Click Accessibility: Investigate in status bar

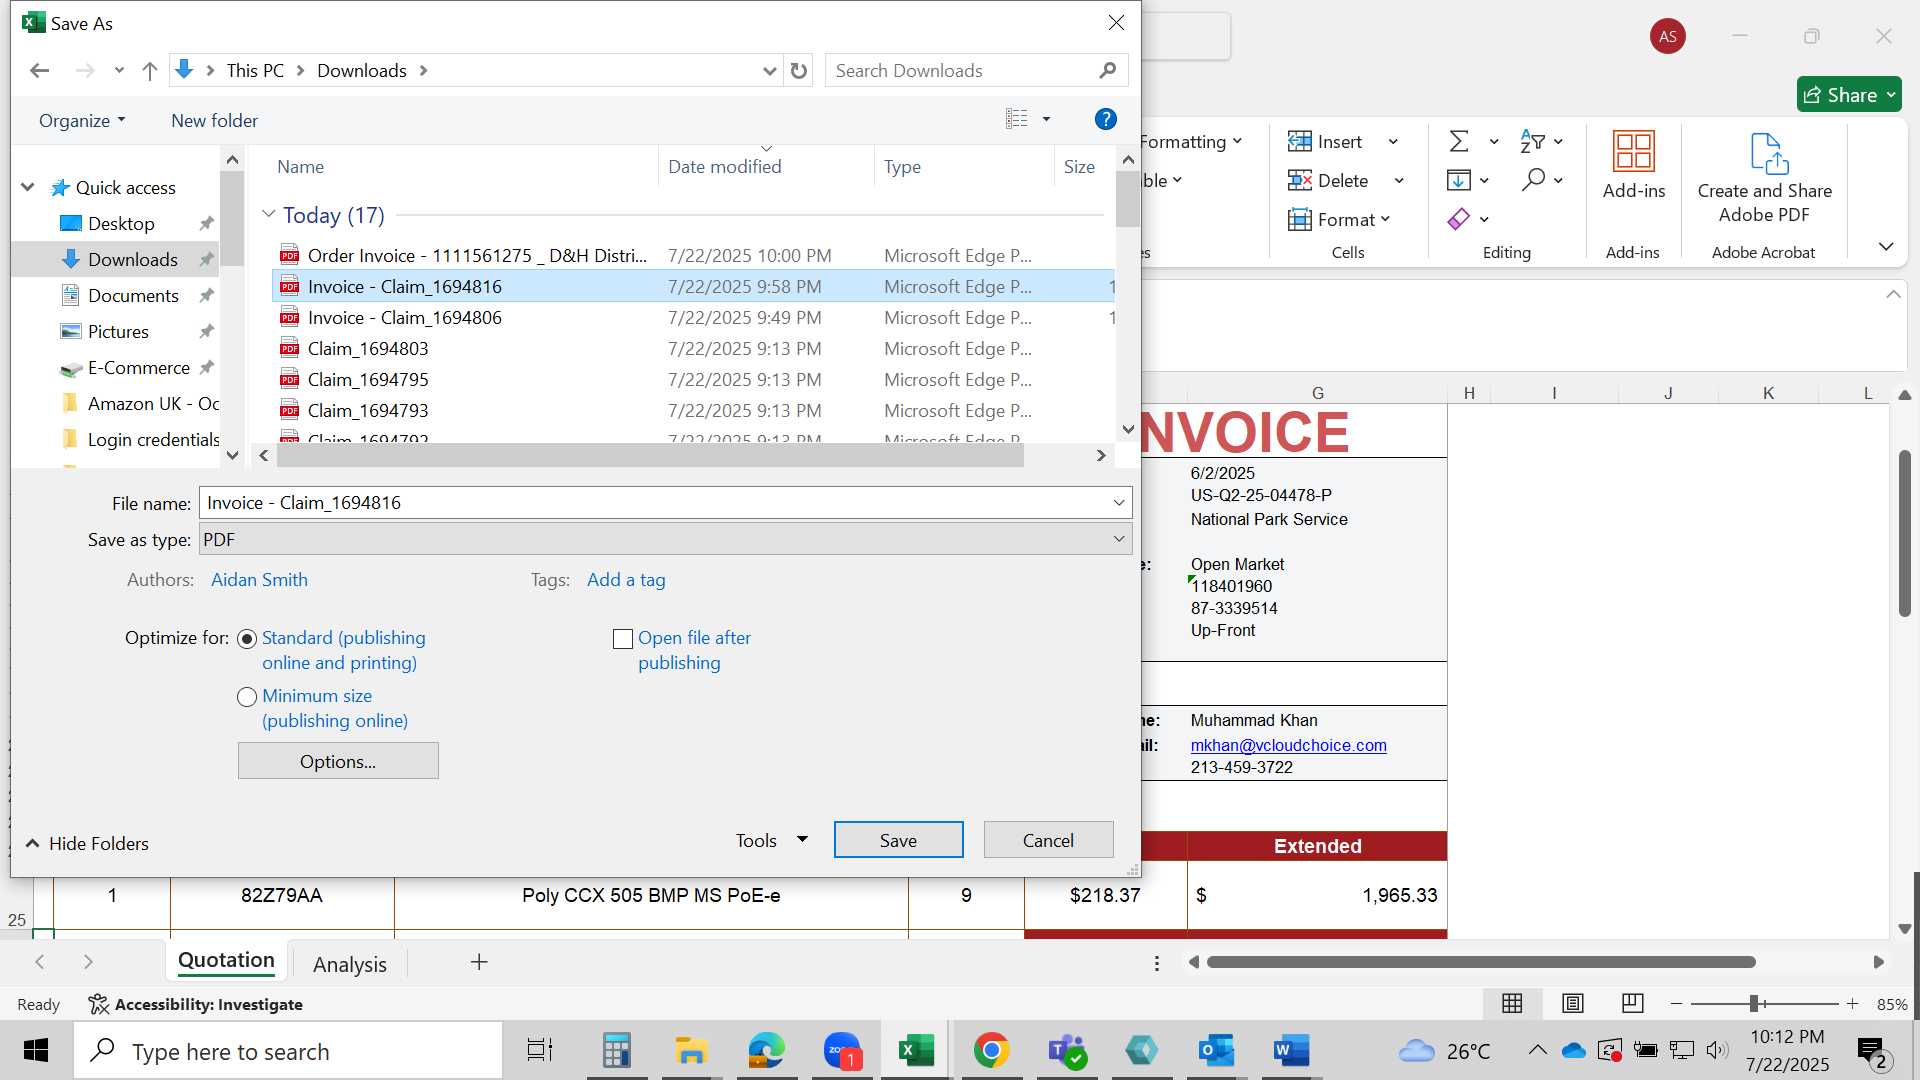[x=195, y=1004]
